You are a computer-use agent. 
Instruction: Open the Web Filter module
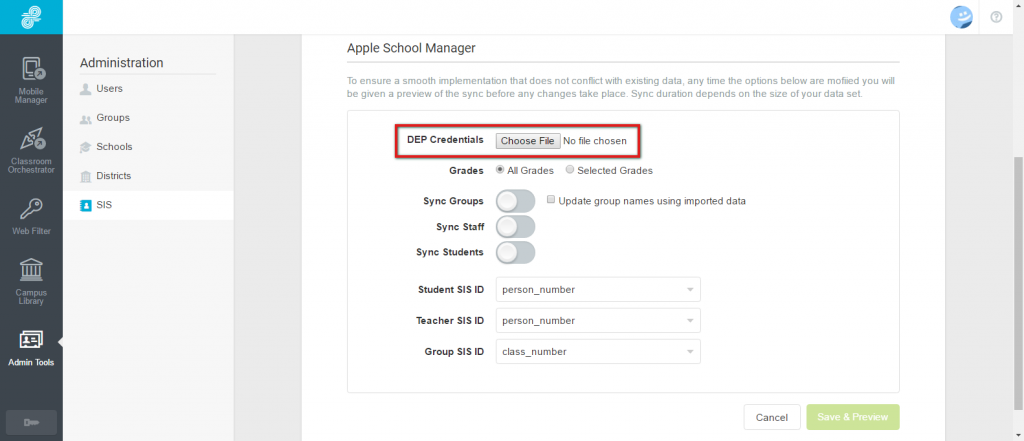(31, 217)
